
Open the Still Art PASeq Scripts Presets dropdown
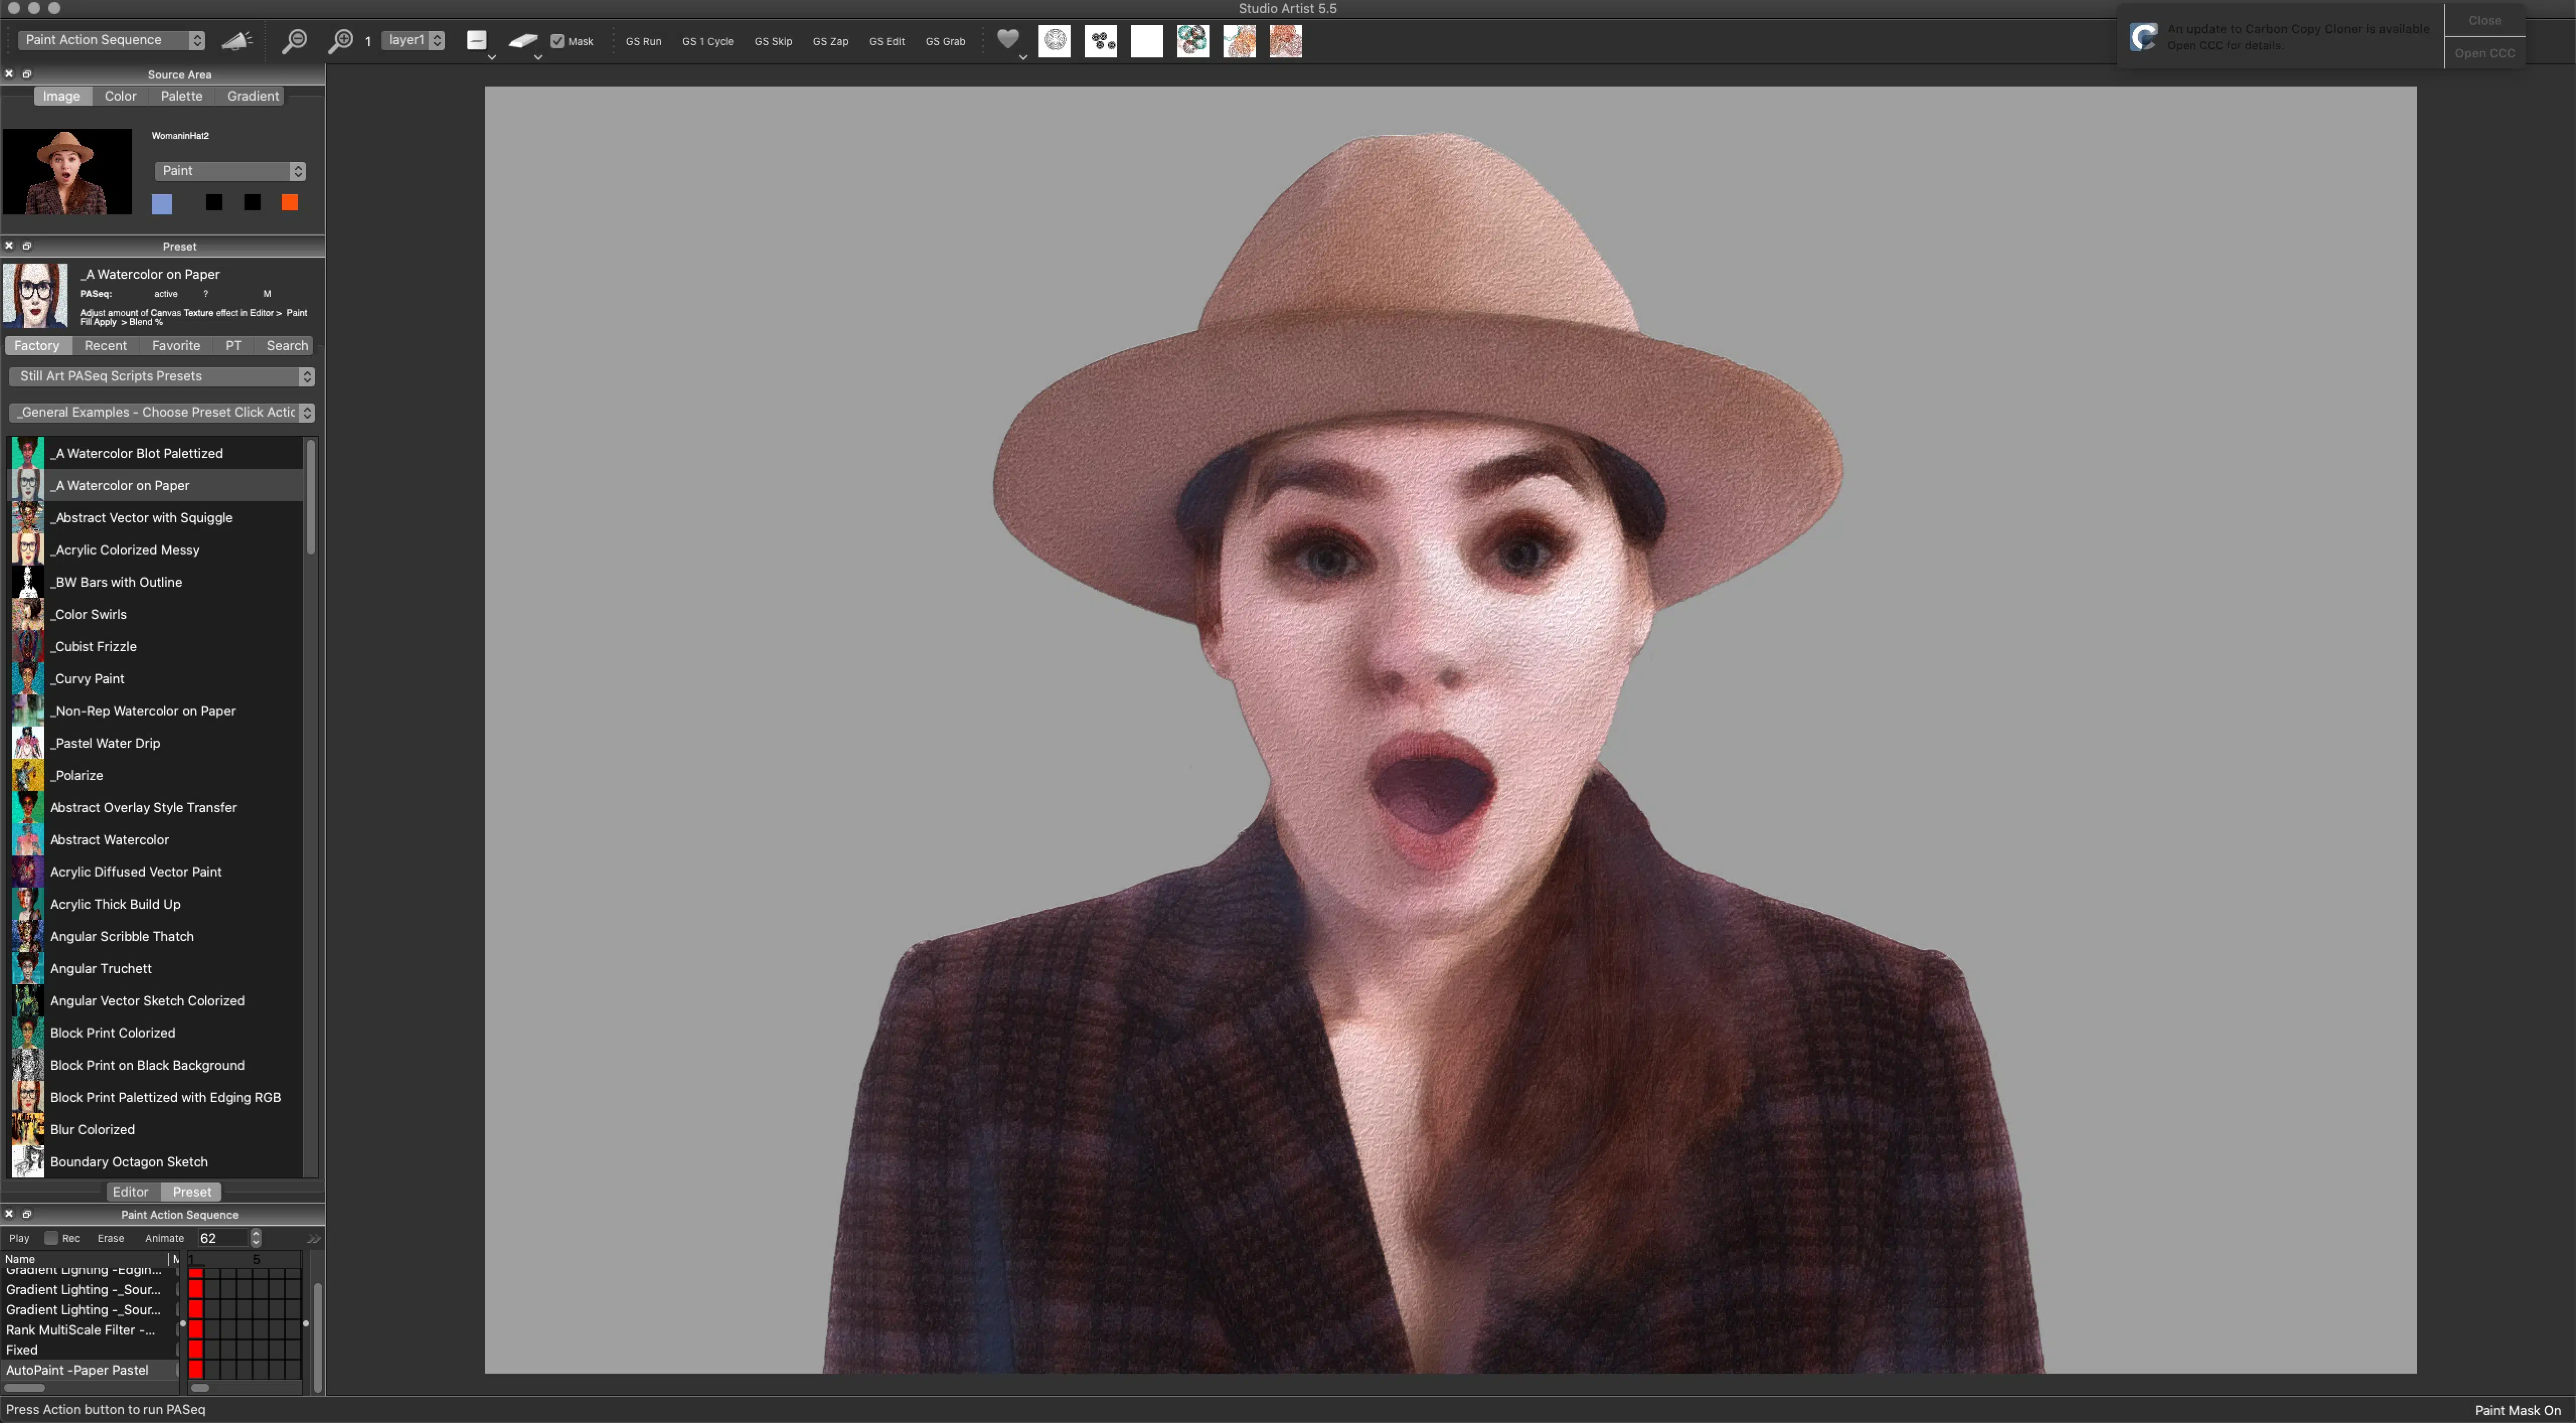[161, 376]
